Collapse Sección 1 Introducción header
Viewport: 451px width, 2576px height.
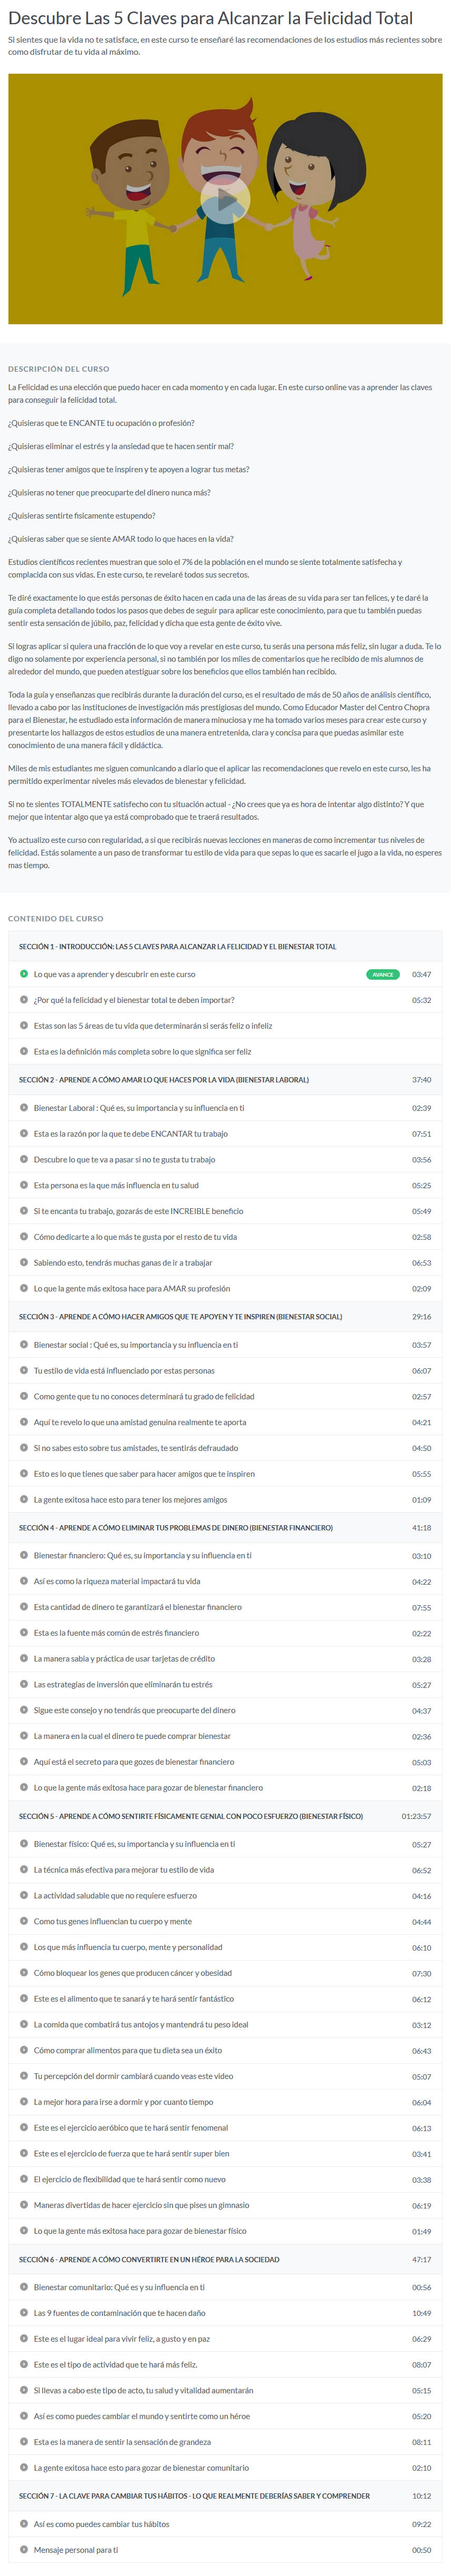[x=225, y=946]
